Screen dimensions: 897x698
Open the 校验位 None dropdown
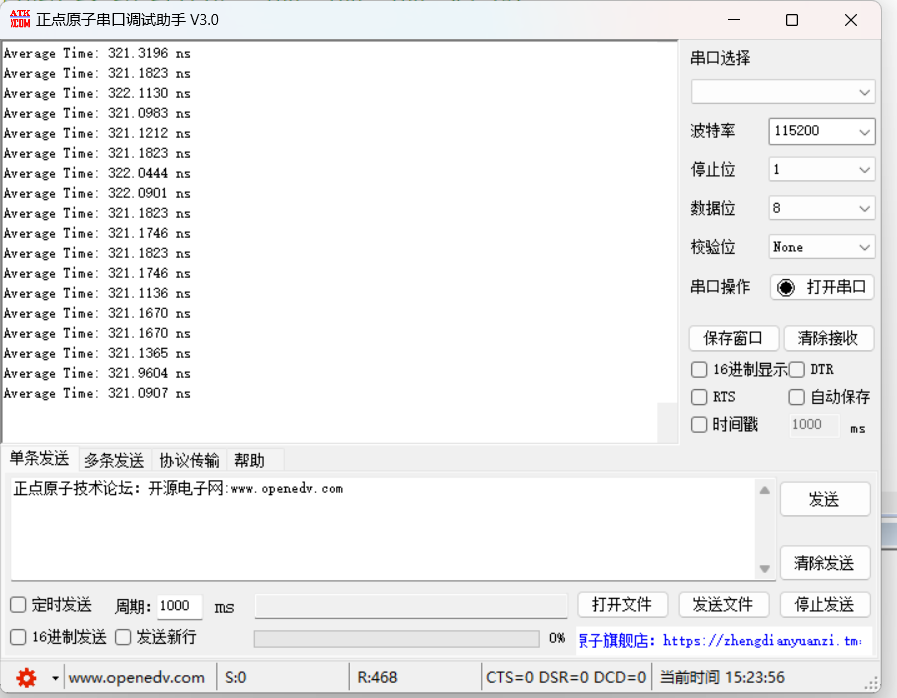[821, 247]
